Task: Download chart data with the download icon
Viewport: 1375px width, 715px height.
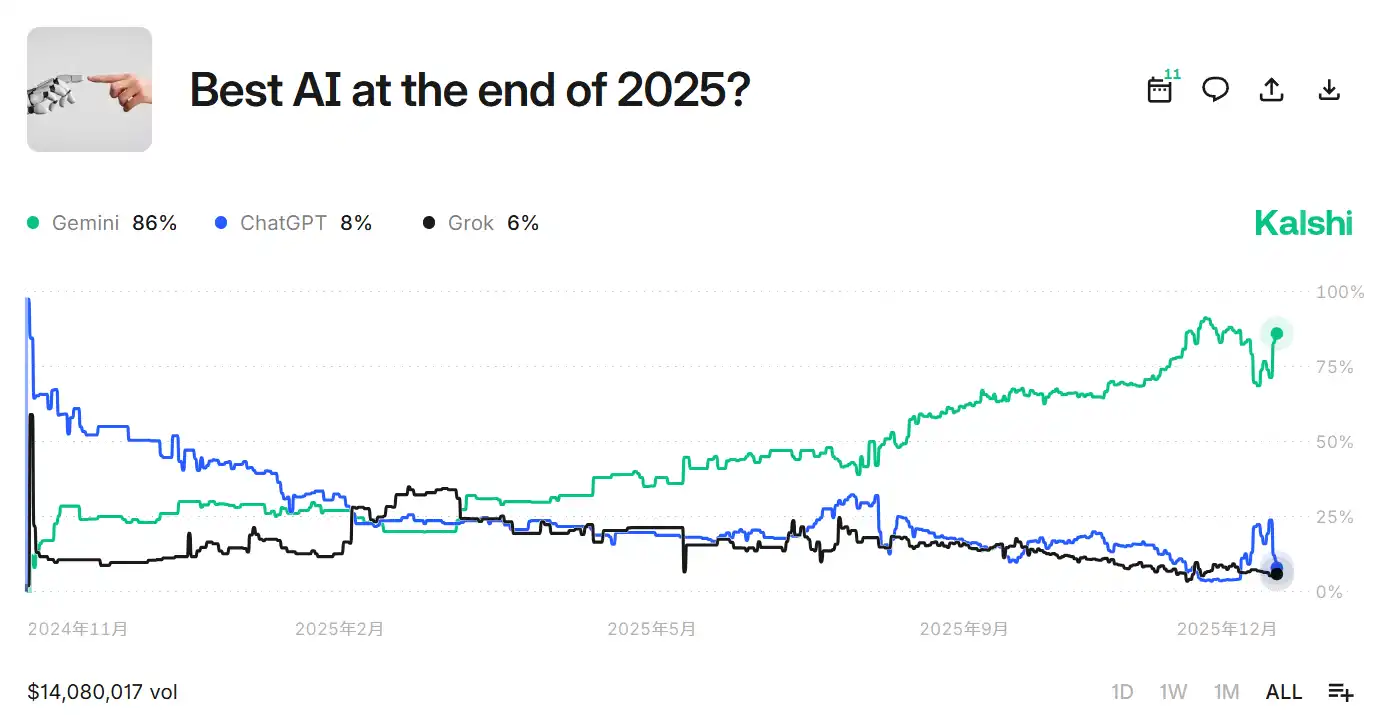Action: point(1328,89)
